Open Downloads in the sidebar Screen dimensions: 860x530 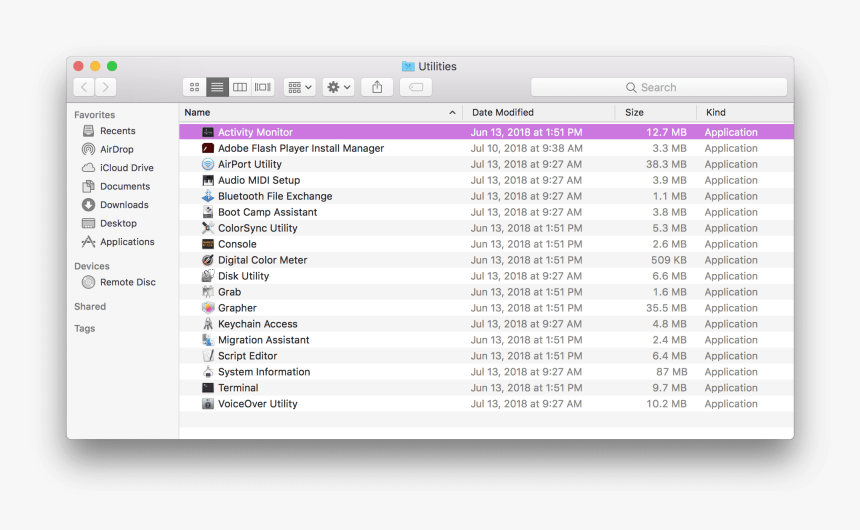click(124, 205)
